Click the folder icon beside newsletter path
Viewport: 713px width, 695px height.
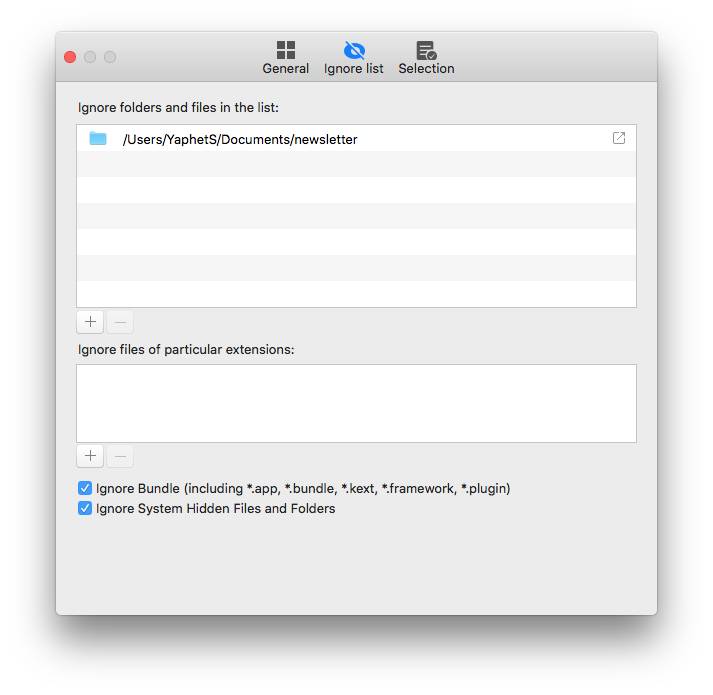pos(98,138)
